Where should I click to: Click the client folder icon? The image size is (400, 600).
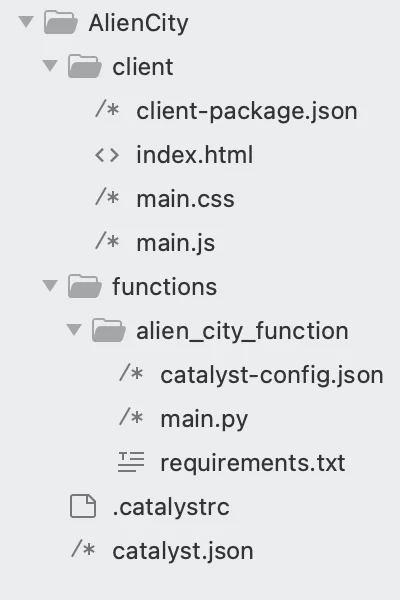coord(85,66)
